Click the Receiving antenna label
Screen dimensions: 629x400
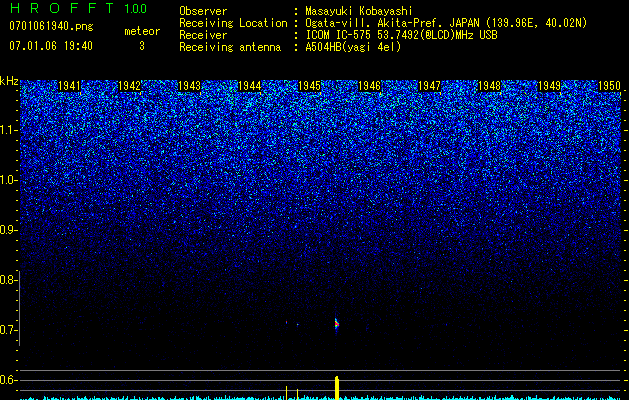tap(230, 47)
